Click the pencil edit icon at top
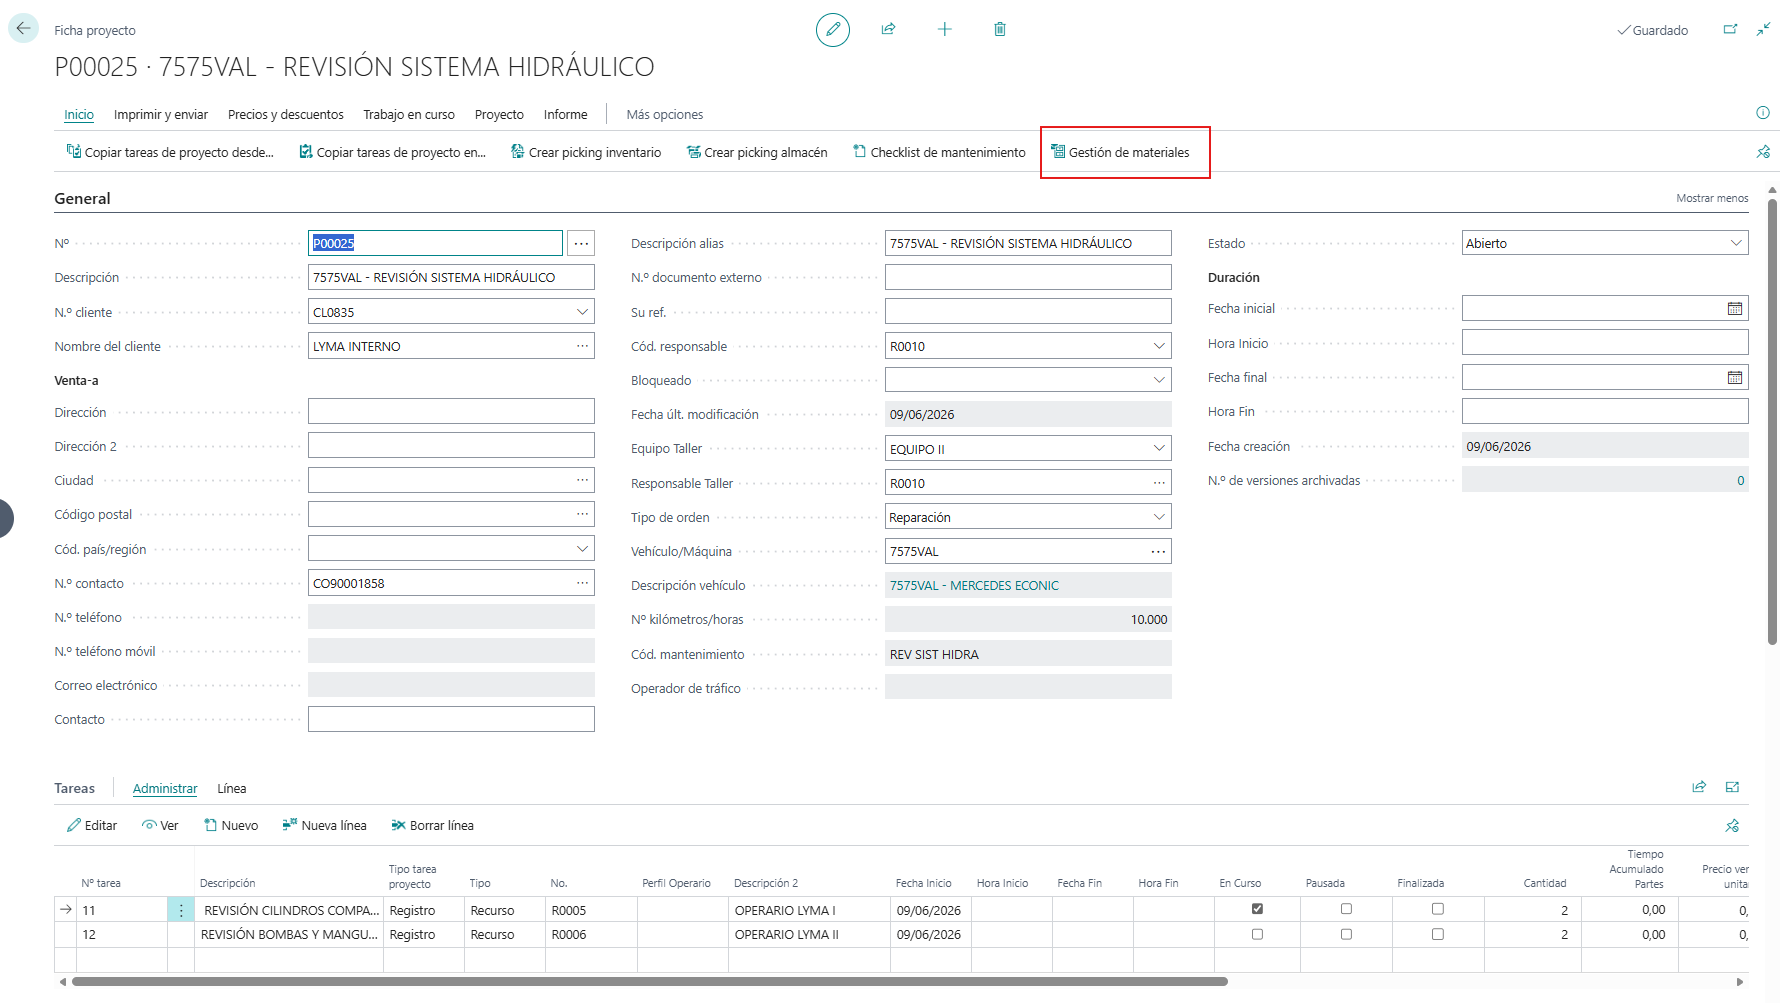 832,30
